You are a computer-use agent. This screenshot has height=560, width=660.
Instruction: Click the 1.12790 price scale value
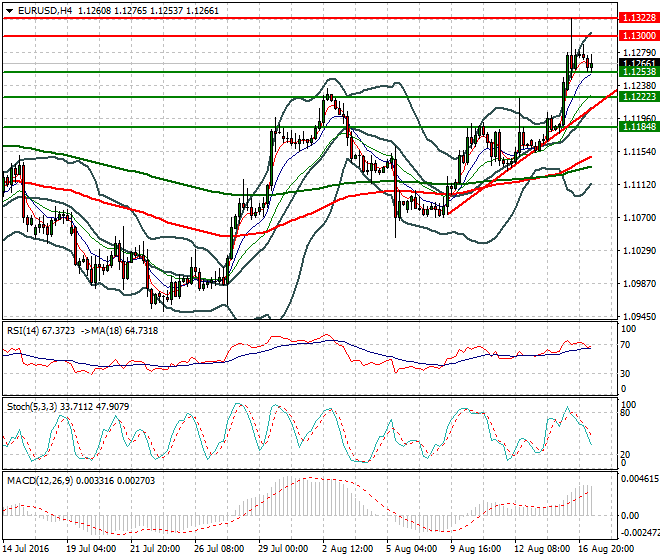click(639, 53)
